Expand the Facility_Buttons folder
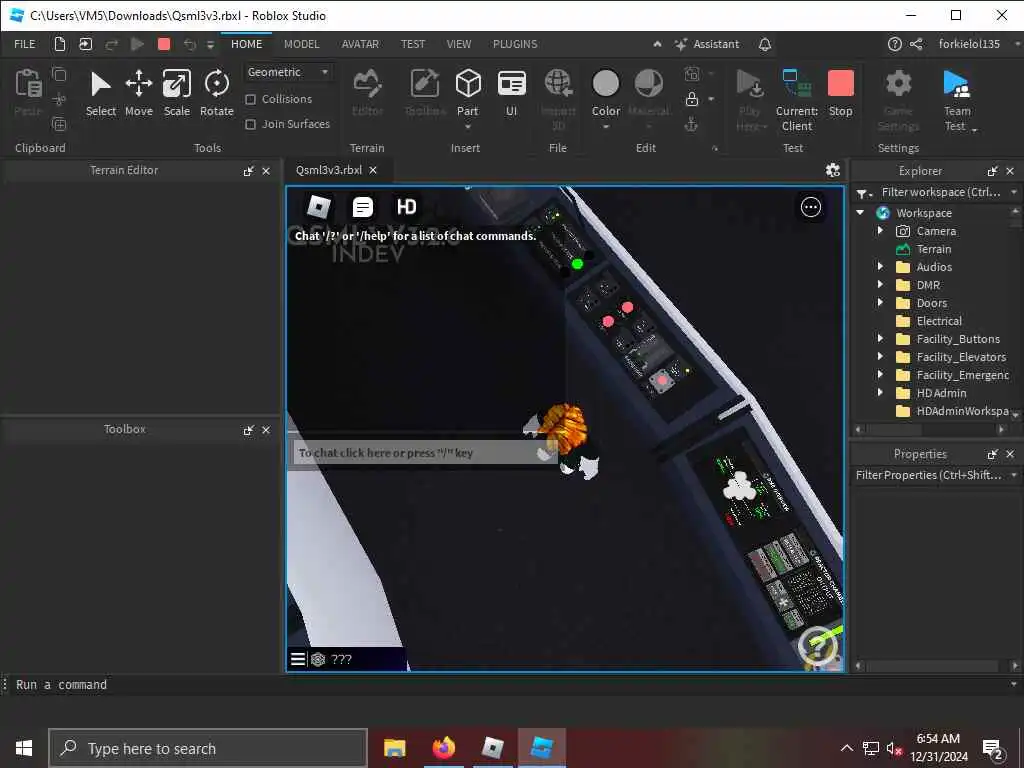The height and width of the screenshot is (768, 1024). 880,338
